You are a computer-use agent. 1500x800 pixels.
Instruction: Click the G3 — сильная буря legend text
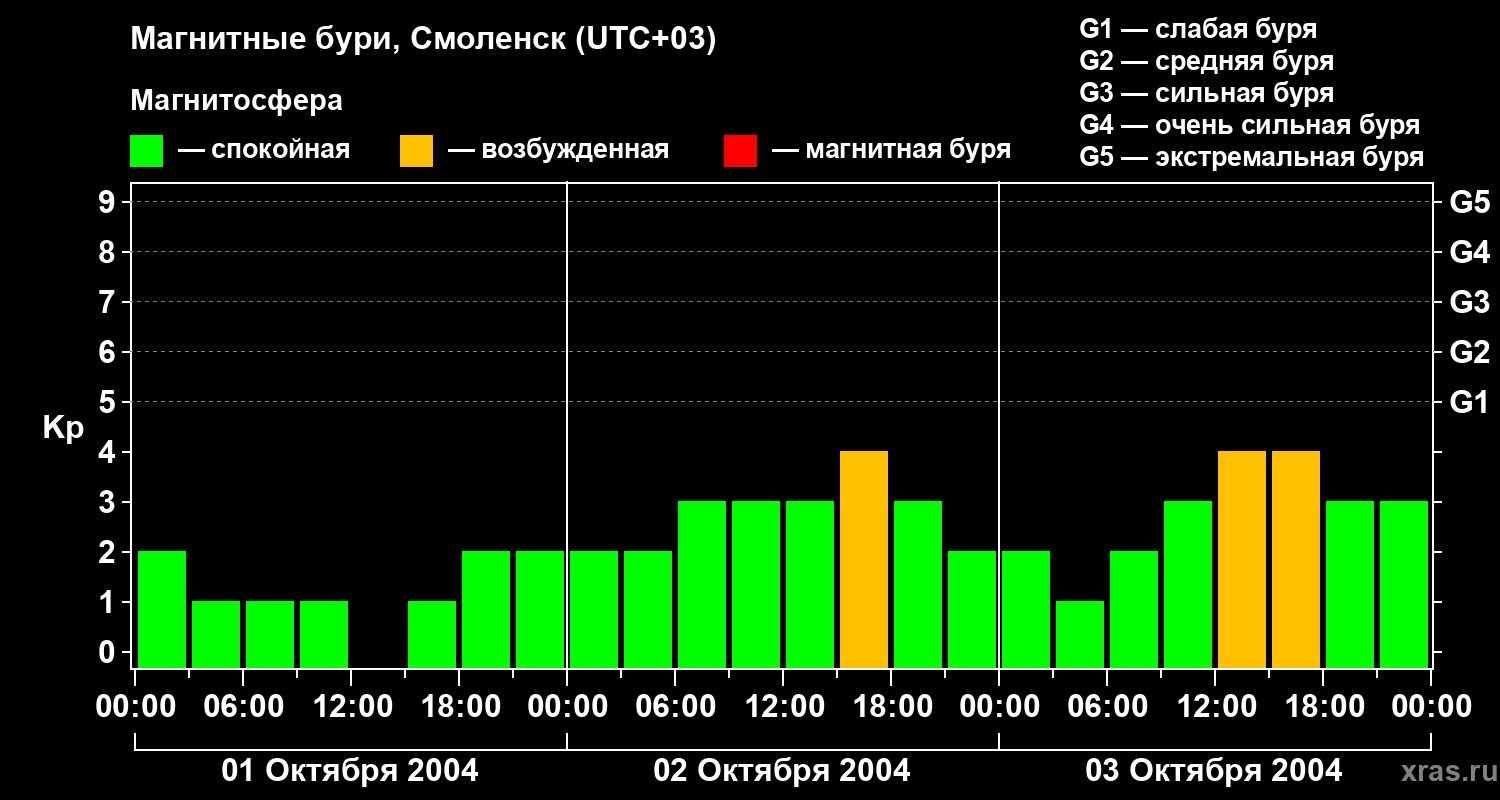pos(1207,93)
